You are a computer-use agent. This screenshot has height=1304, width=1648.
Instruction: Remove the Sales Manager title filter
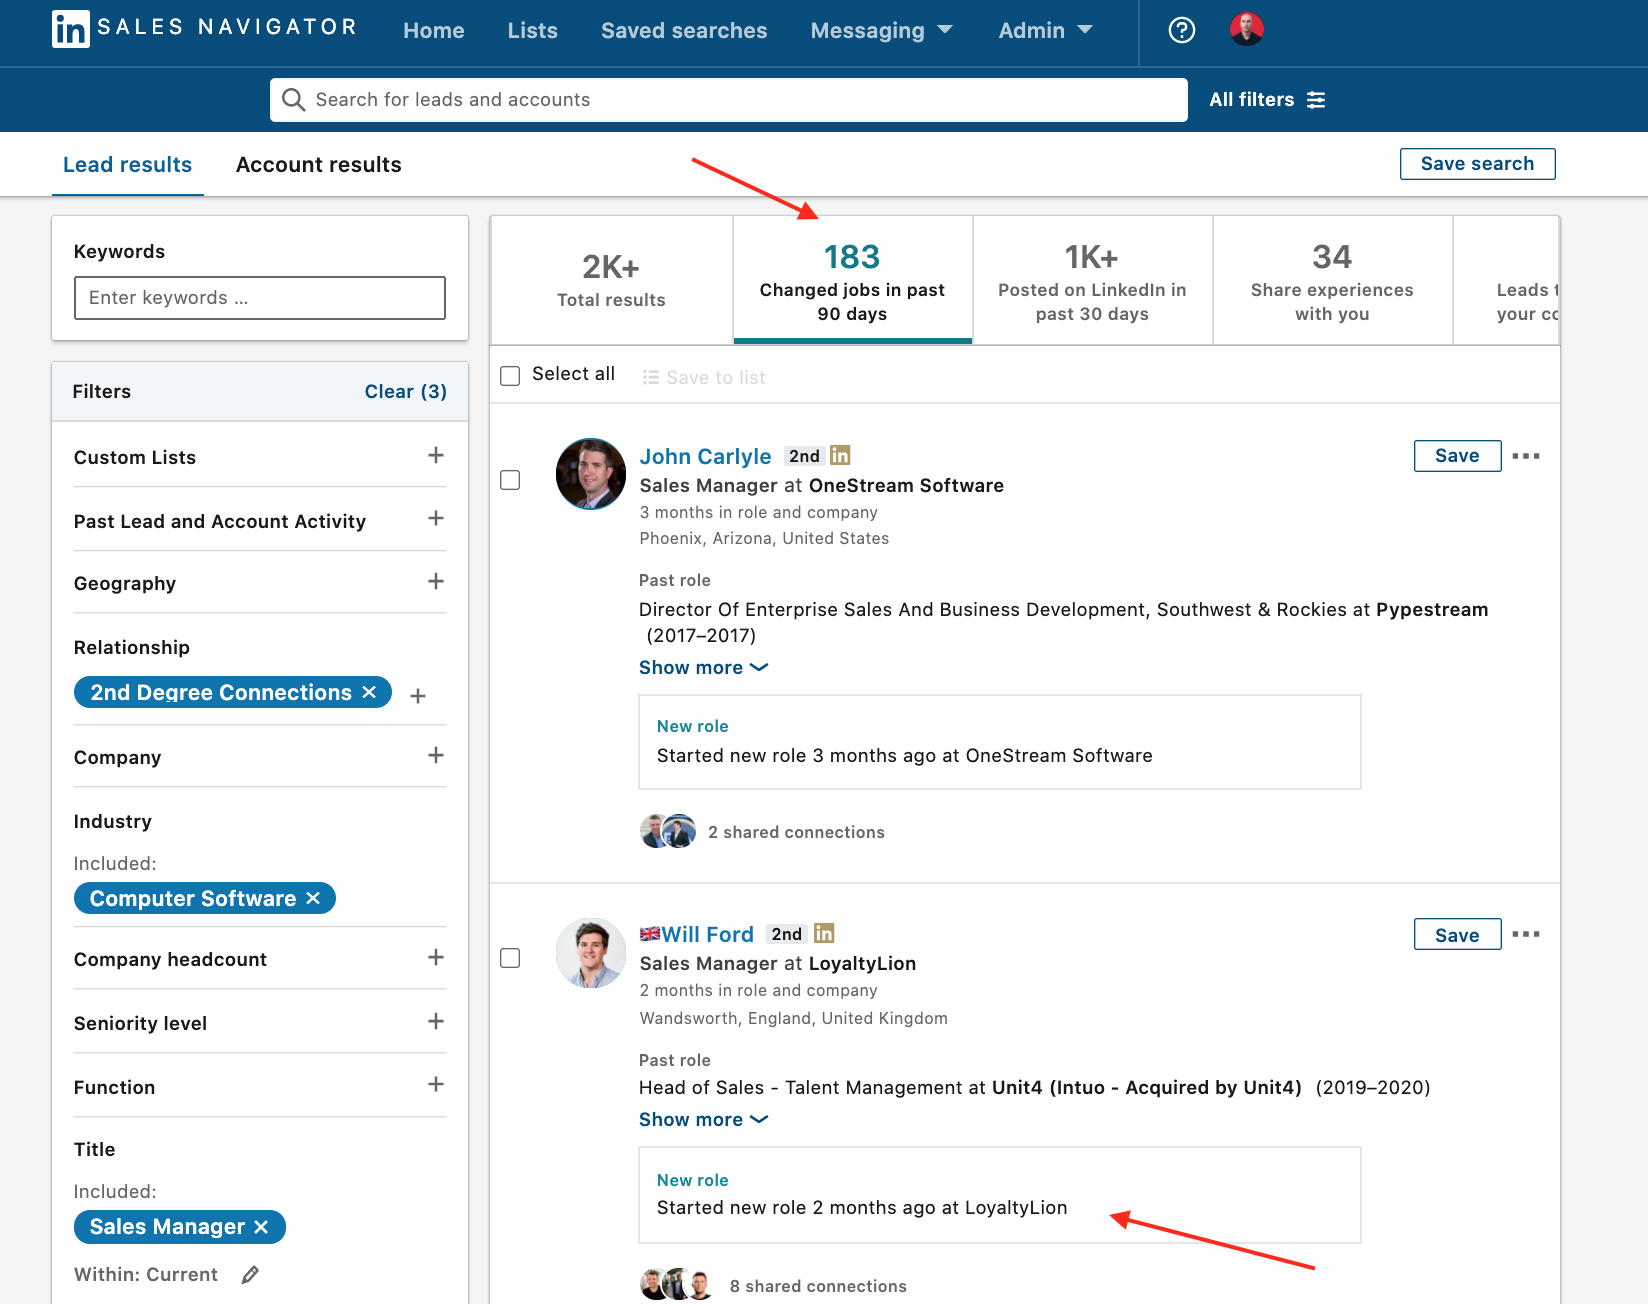pyautogui.click(x=261, y=1226)
